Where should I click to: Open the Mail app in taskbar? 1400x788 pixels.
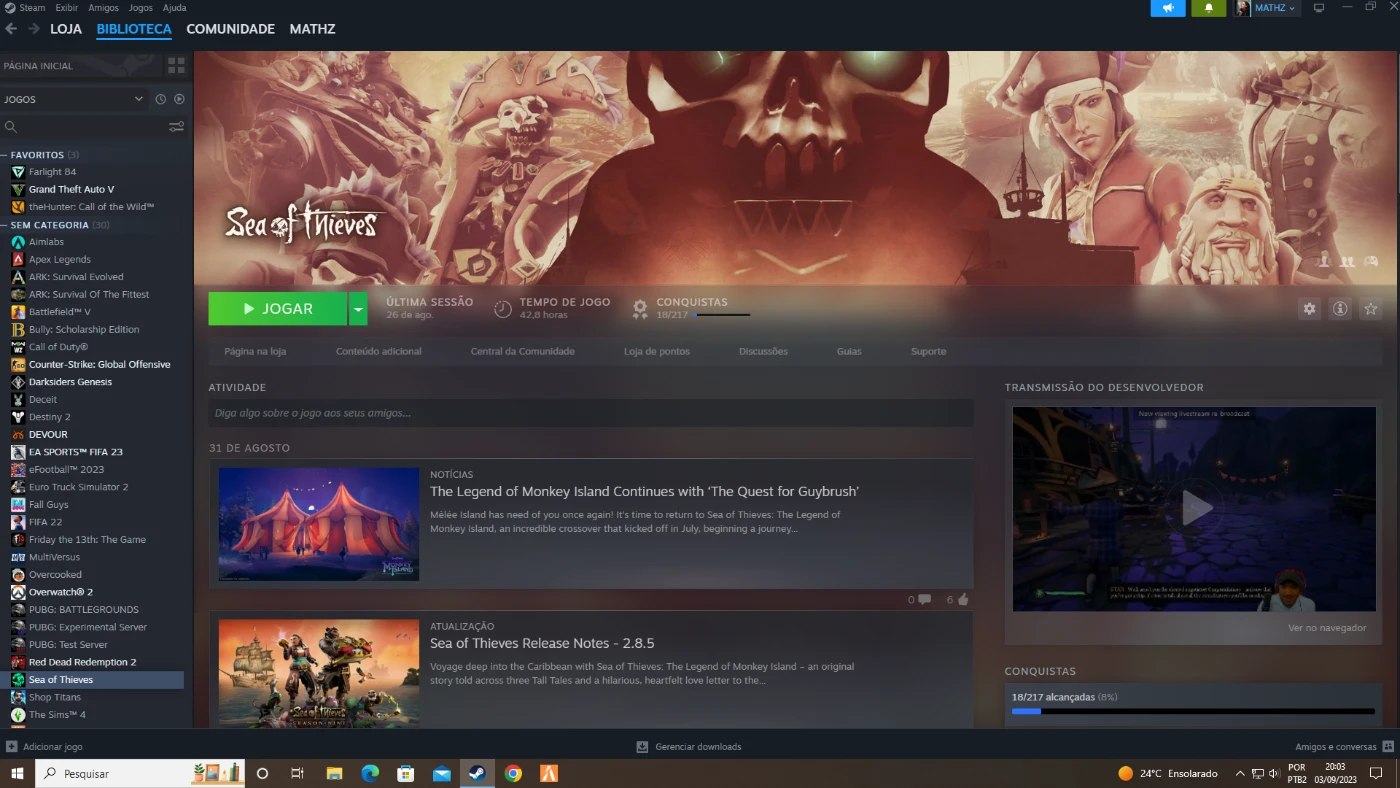click(441, 773)
